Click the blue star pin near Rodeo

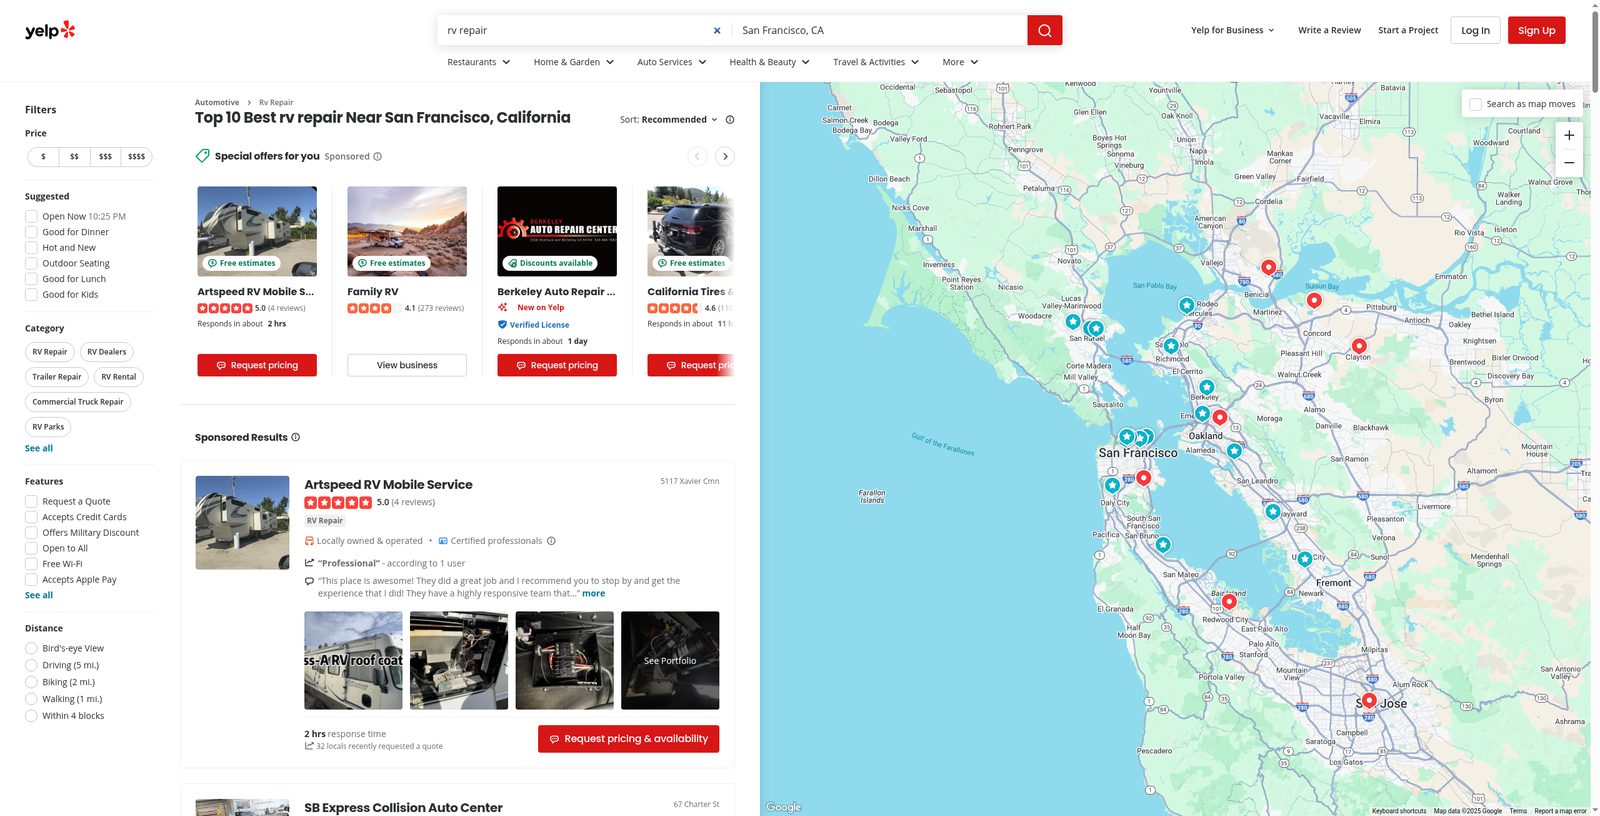(x=1186, y=305)
